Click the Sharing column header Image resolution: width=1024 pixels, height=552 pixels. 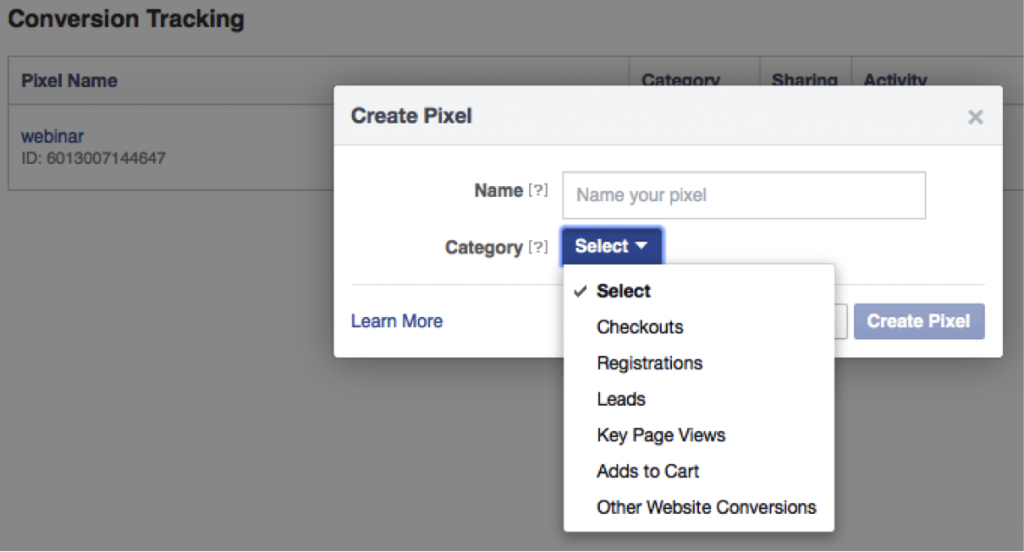804,80
